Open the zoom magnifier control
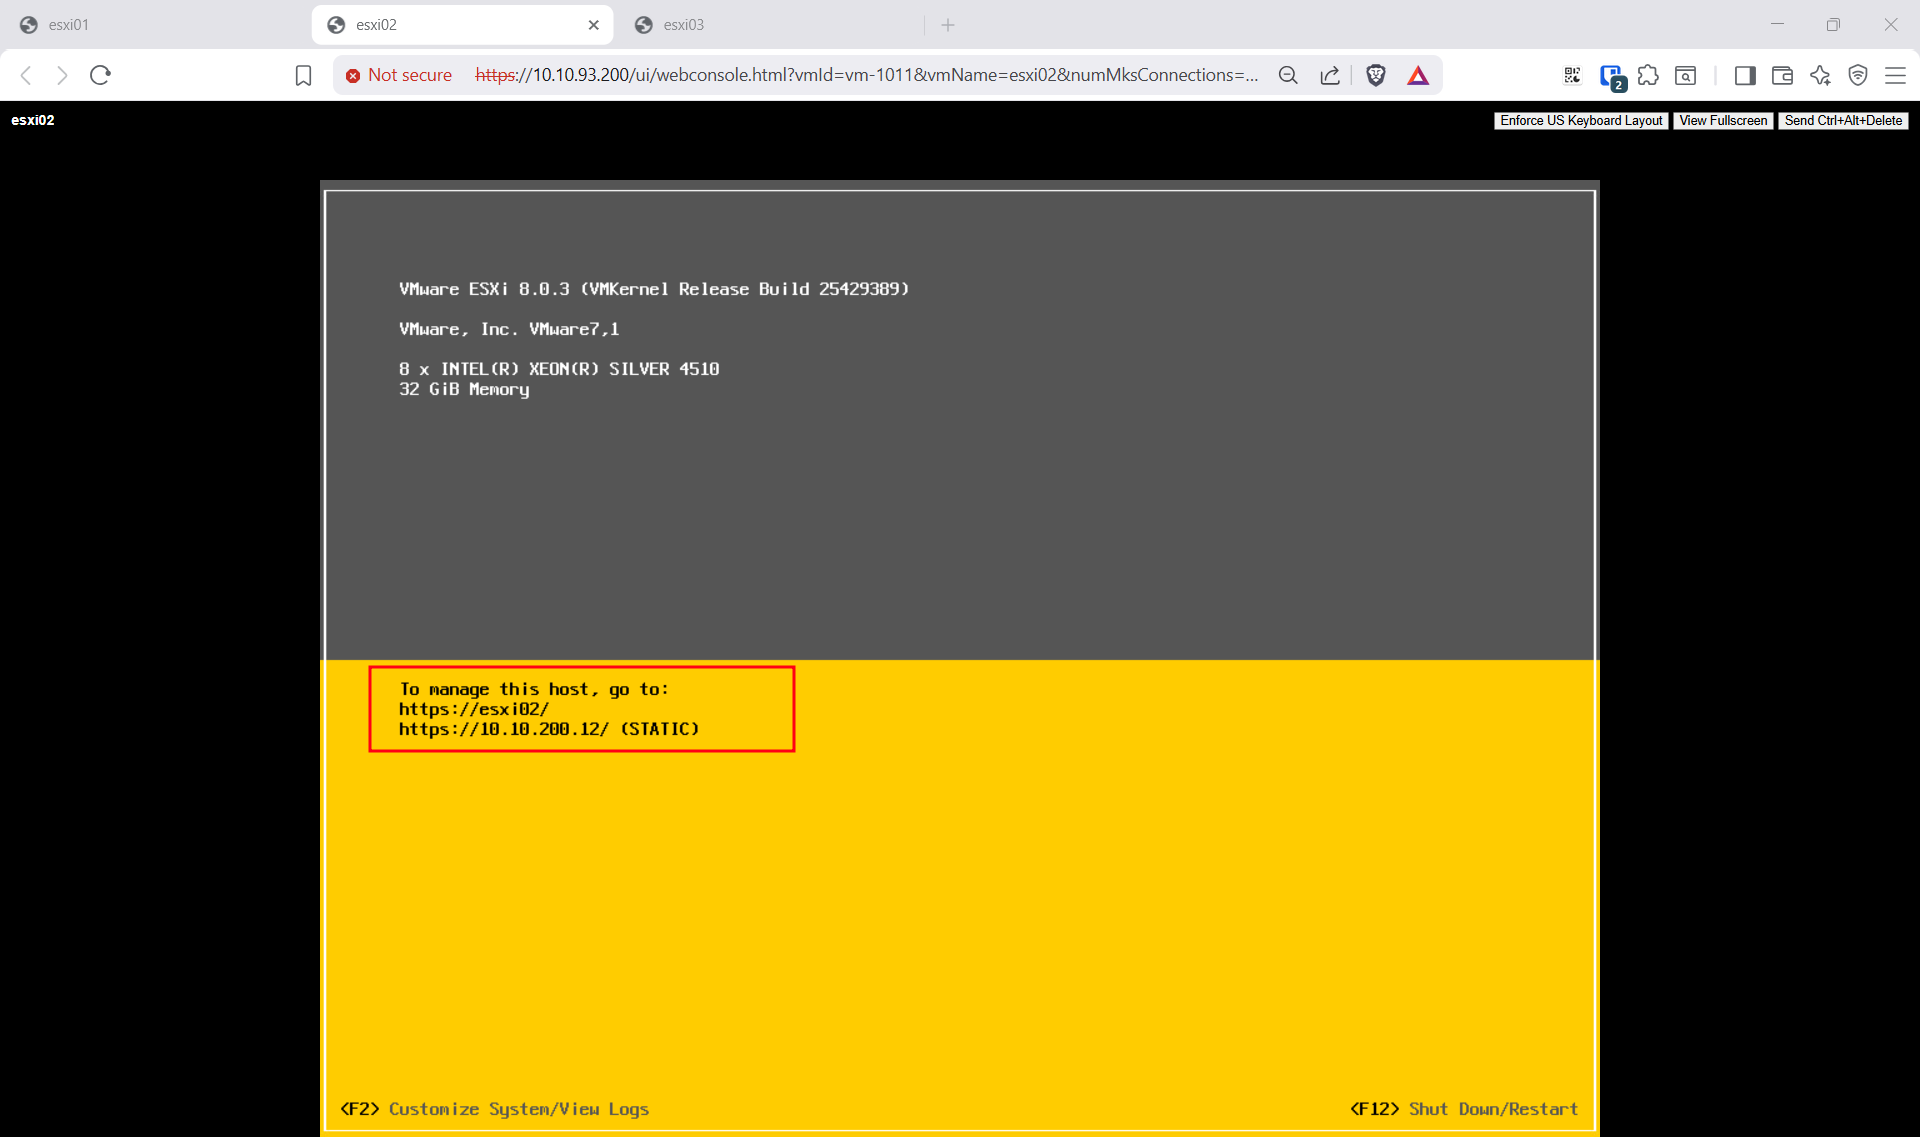 pos(1288,75)
